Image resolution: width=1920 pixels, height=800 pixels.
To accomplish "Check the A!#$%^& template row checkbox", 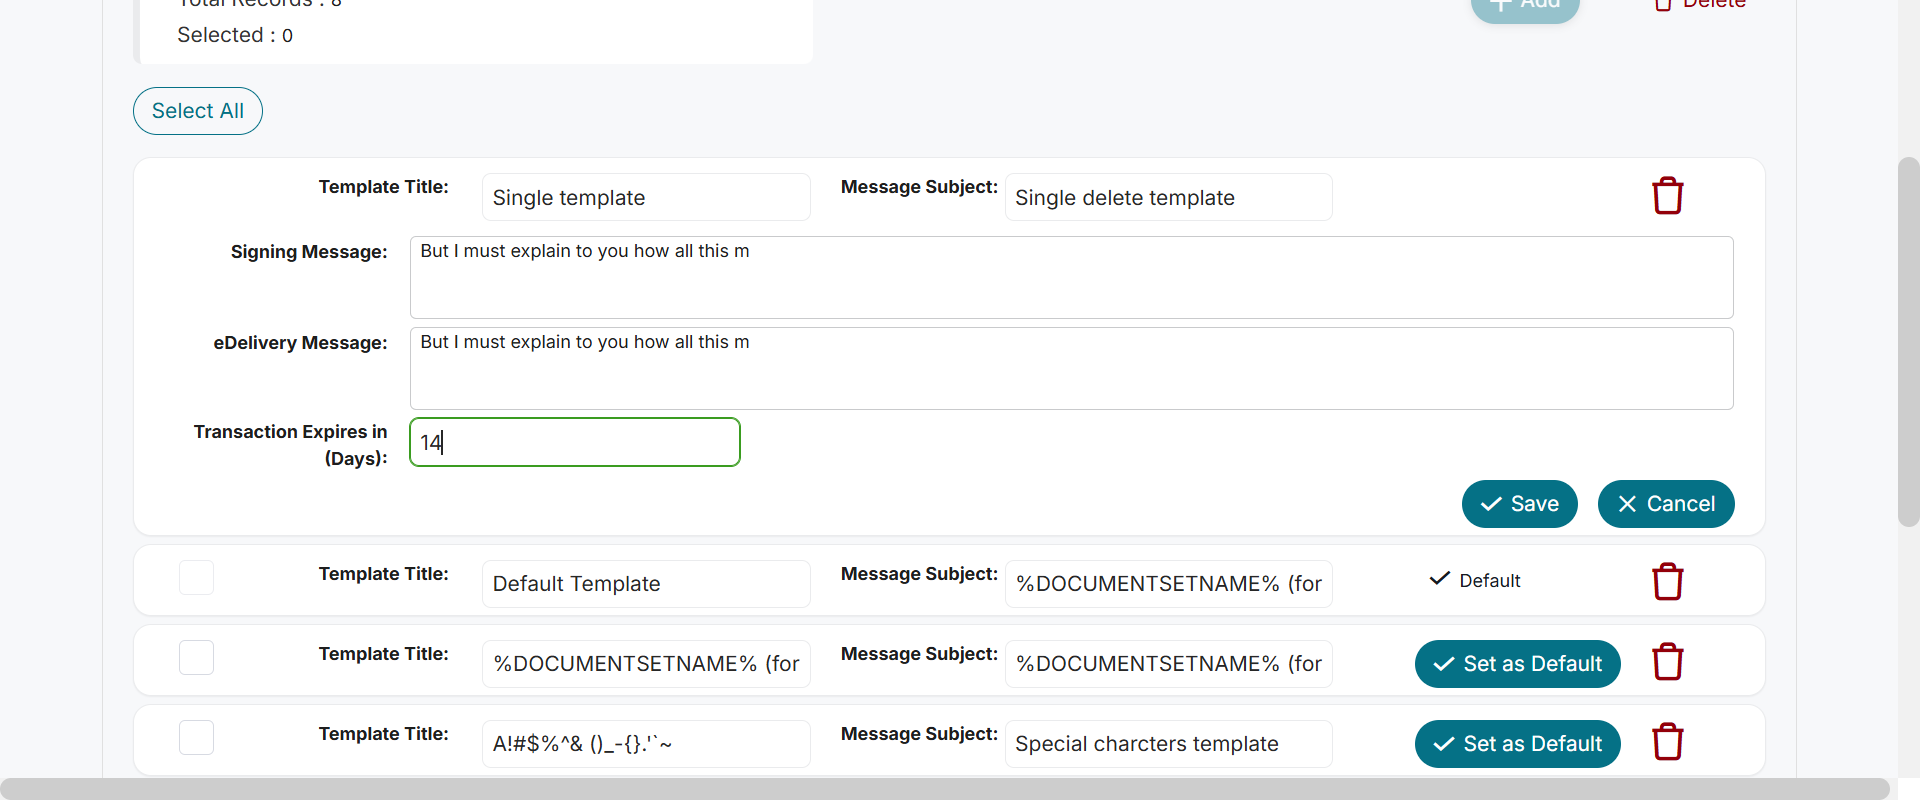I will pyautogui.click(x=196, y=738).
